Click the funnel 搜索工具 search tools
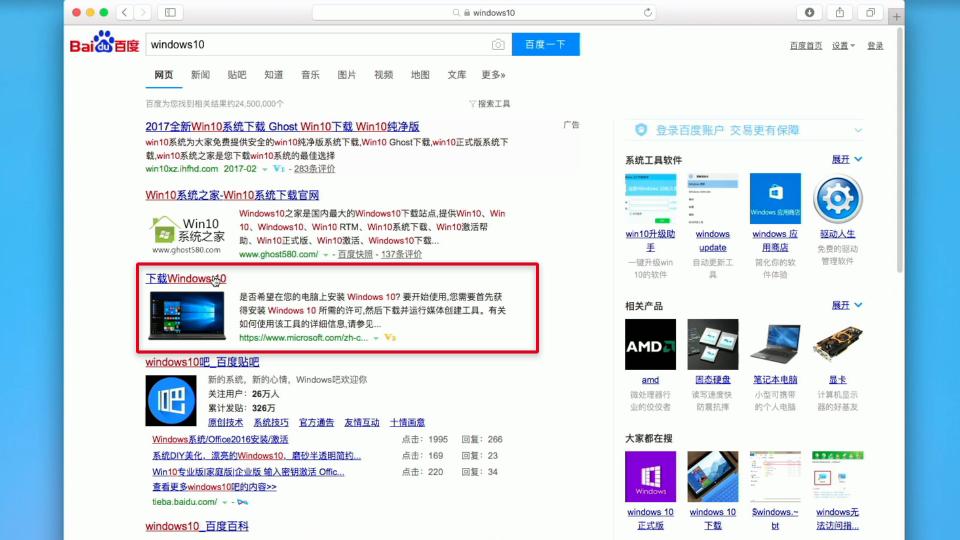 [489, 103]
